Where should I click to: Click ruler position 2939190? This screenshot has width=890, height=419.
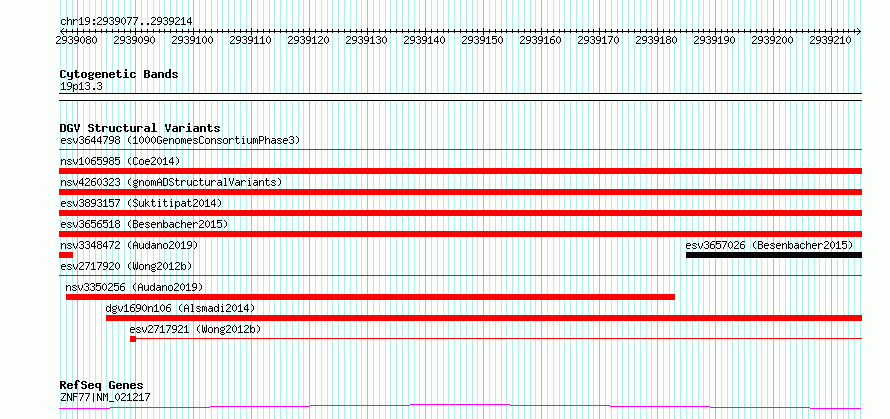coord(714,40)
